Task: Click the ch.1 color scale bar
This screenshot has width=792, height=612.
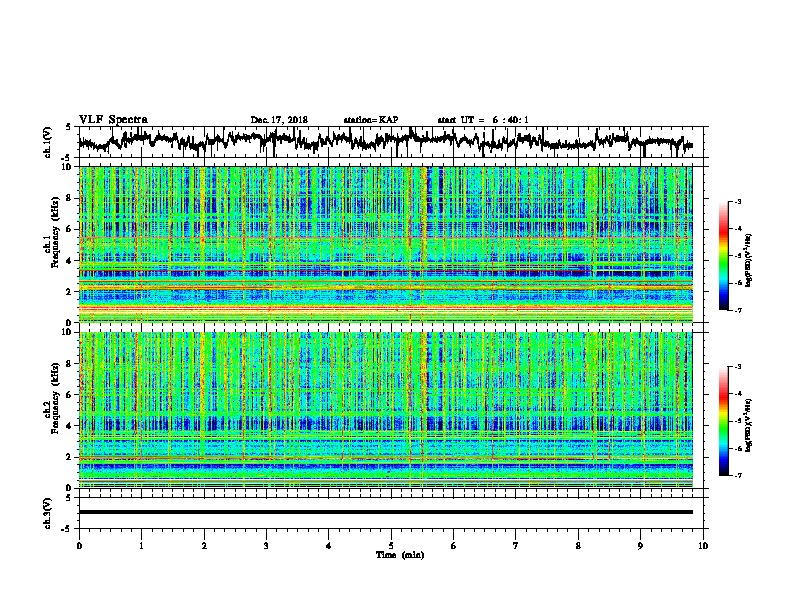Action: tap(723, 255)
